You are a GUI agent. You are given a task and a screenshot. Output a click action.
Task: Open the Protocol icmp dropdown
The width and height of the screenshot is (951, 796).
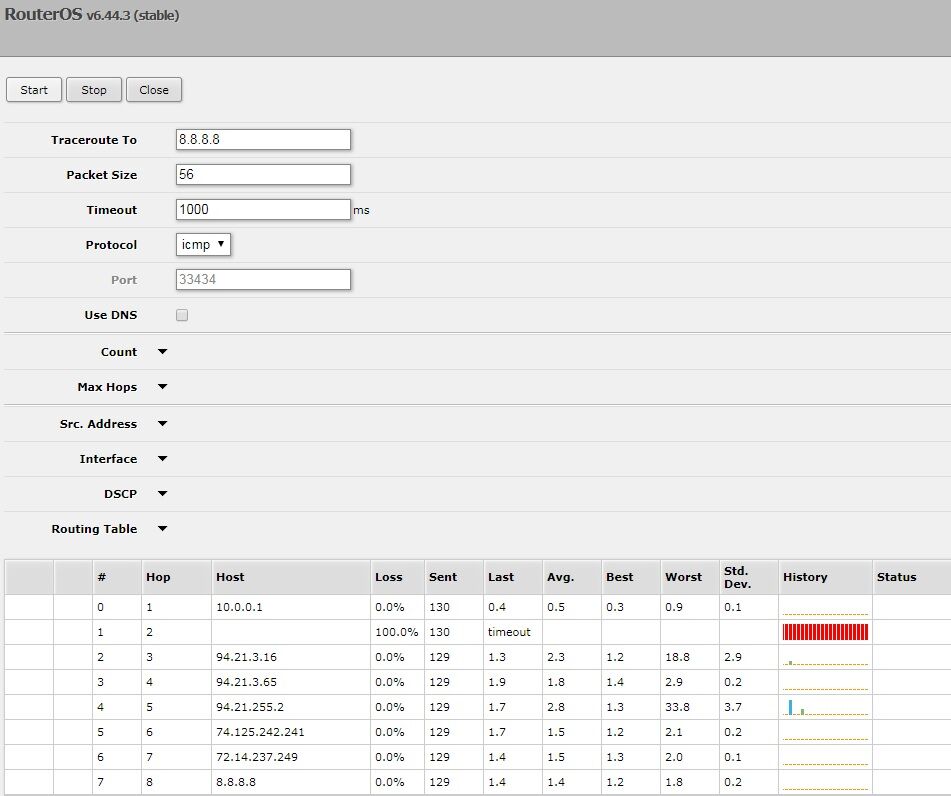[x=203, y=245]
